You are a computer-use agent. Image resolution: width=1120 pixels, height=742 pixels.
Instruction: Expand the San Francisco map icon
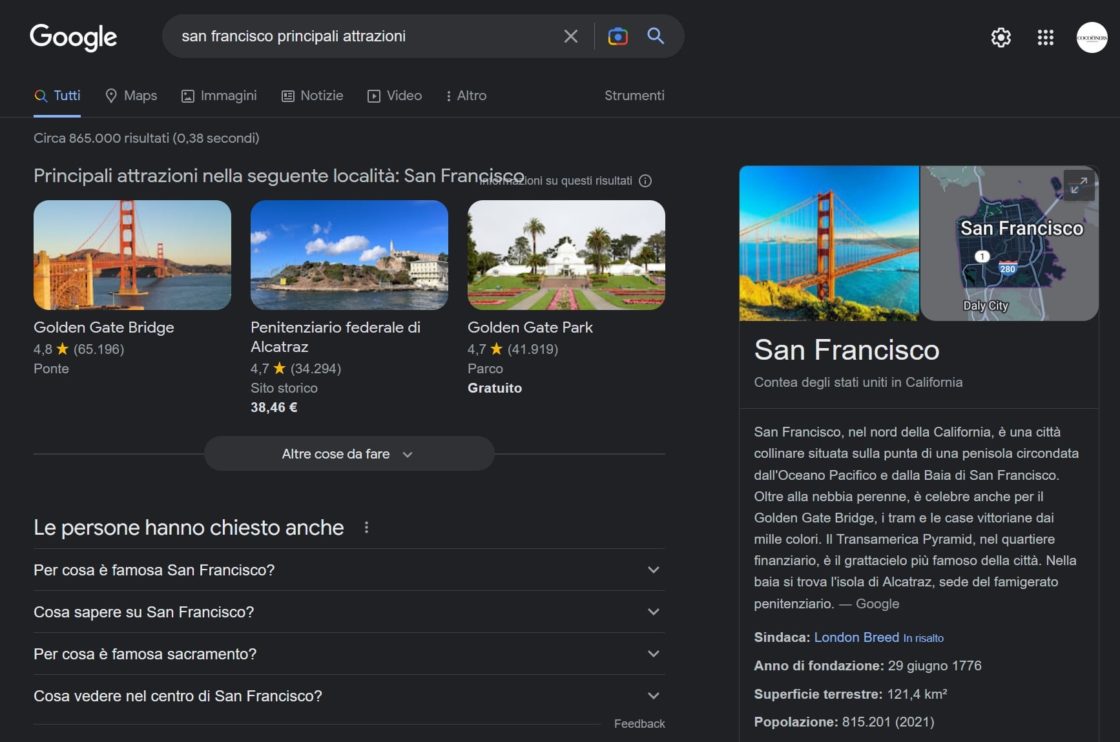pos(1078,184)
